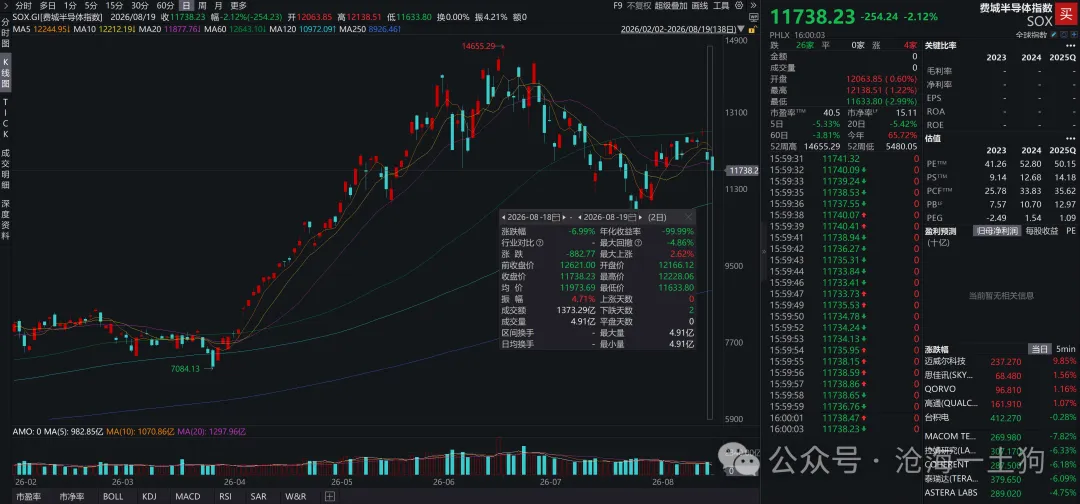
Task: Select the 月 monthly period
Action: (218, 6)
